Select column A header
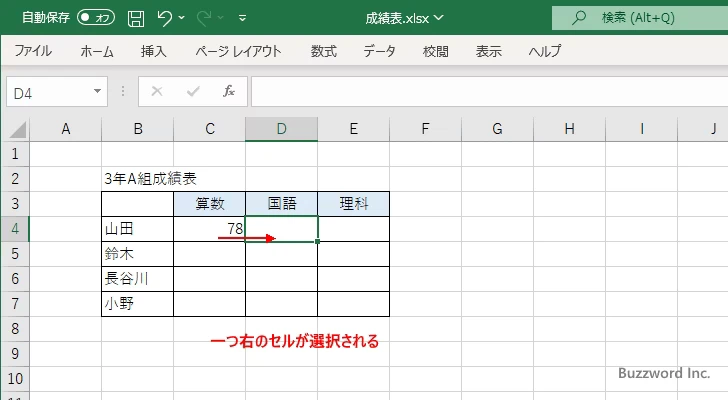Image resolution: width=728 pixels, height=400 pixels. 65,129
